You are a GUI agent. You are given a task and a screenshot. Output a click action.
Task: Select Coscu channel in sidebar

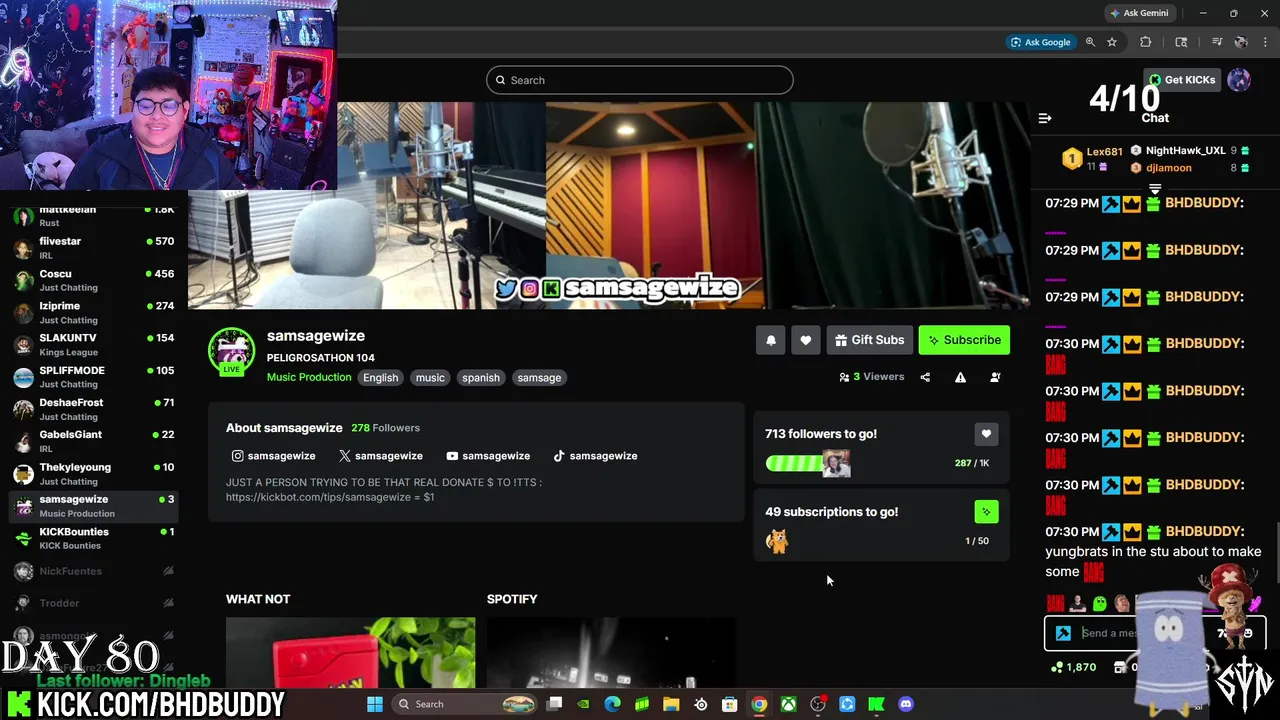point(94,280)
